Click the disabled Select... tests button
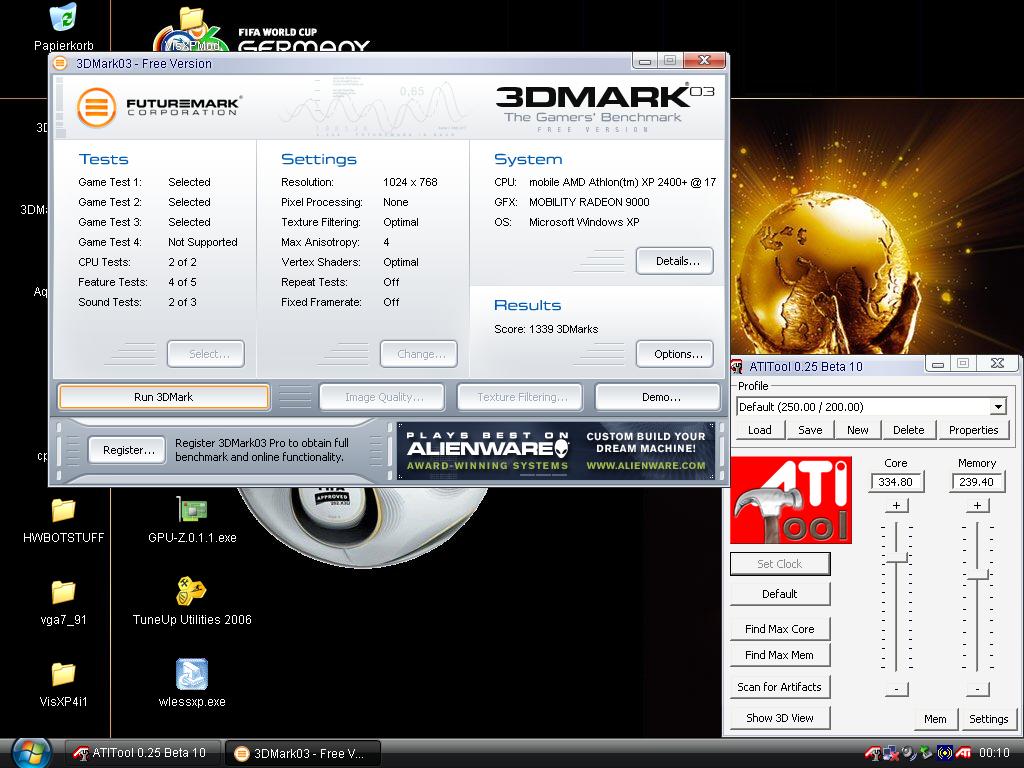 [x=206, y=354]
